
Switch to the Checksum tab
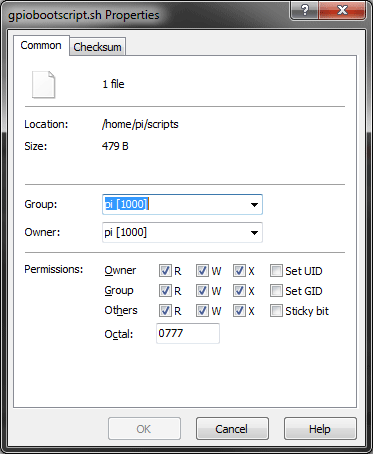(97, 47)
